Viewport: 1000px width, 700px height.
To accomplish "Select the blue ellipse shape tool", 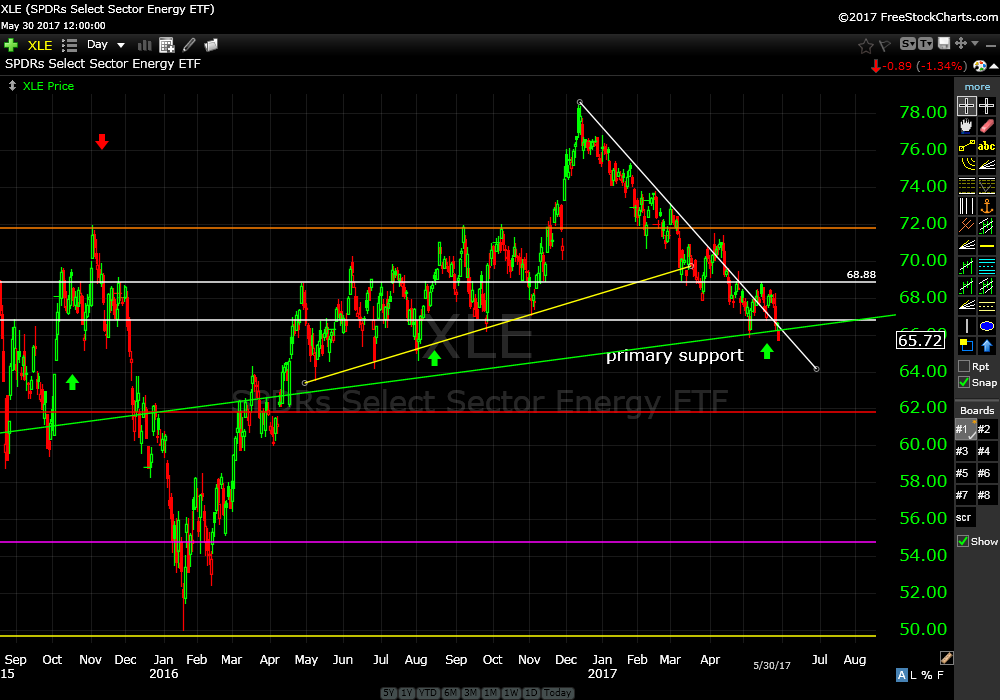I will tap(987, 326).
